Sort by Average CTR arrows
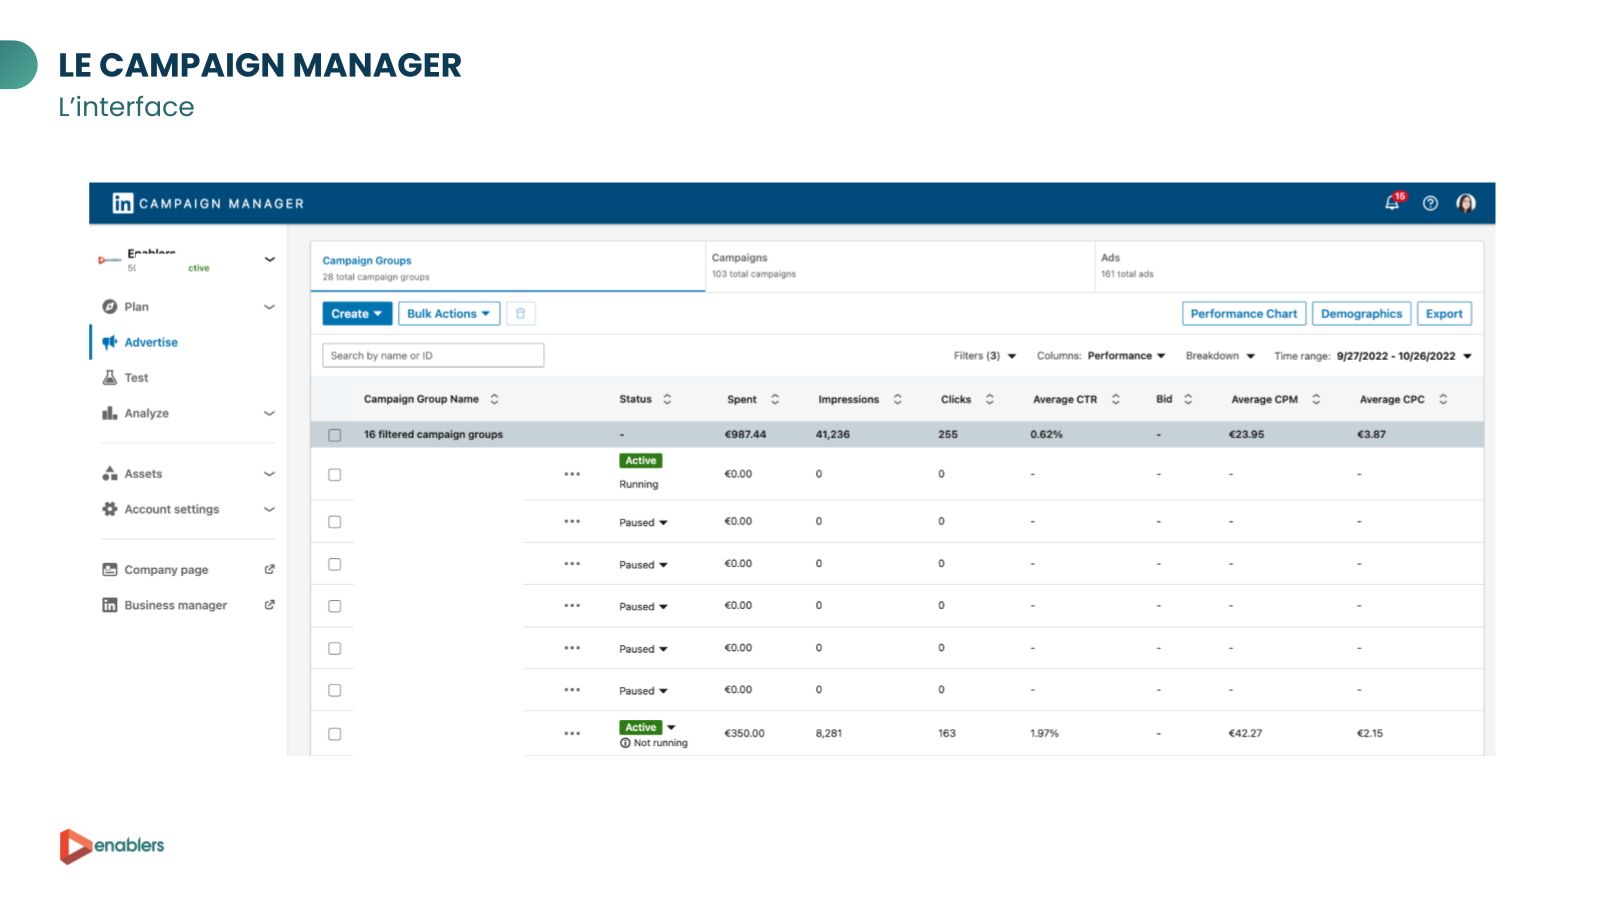This screenshot has width=1600, height=900. coord(1115,399)
